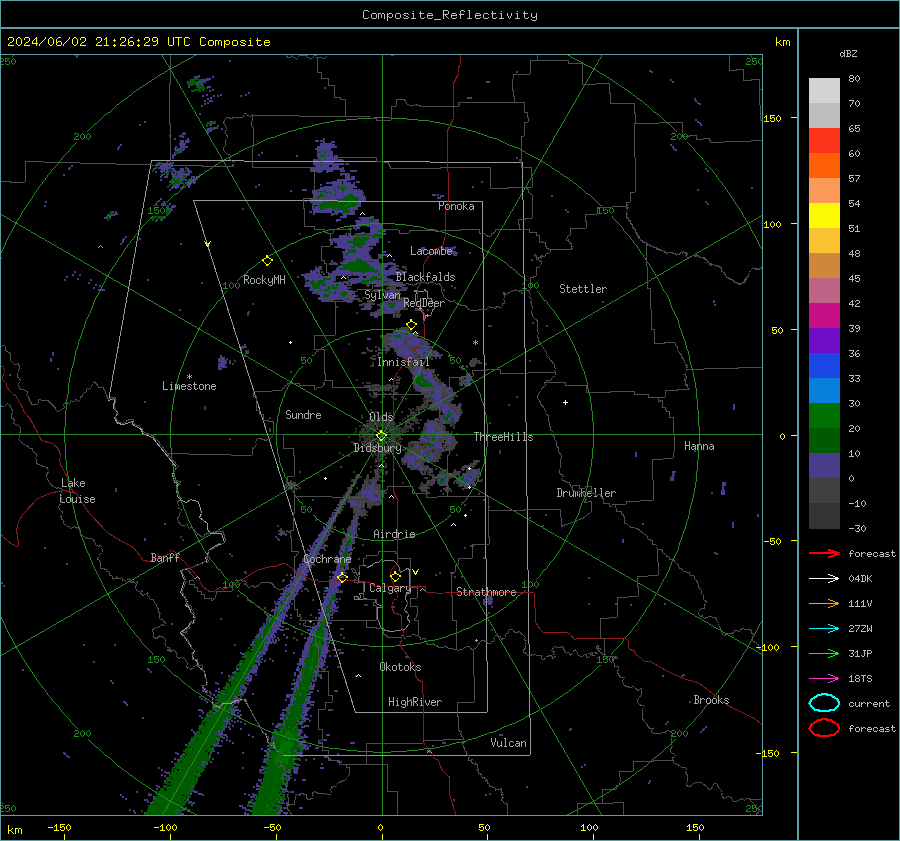Click the Ponoka city label
Image resolution: width=900 pixels, height=841 pixels.
456,206
